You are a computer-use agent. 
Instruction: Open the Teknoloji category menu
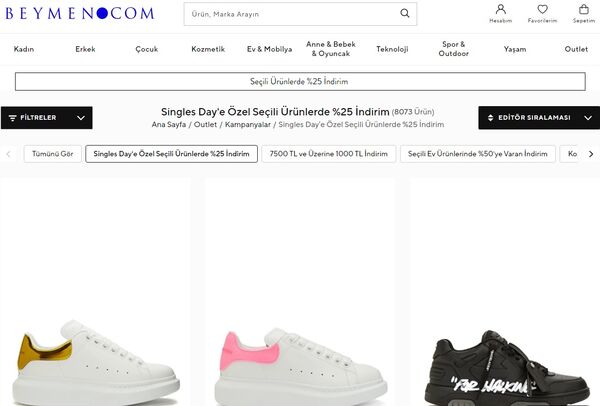pos(393,49)
